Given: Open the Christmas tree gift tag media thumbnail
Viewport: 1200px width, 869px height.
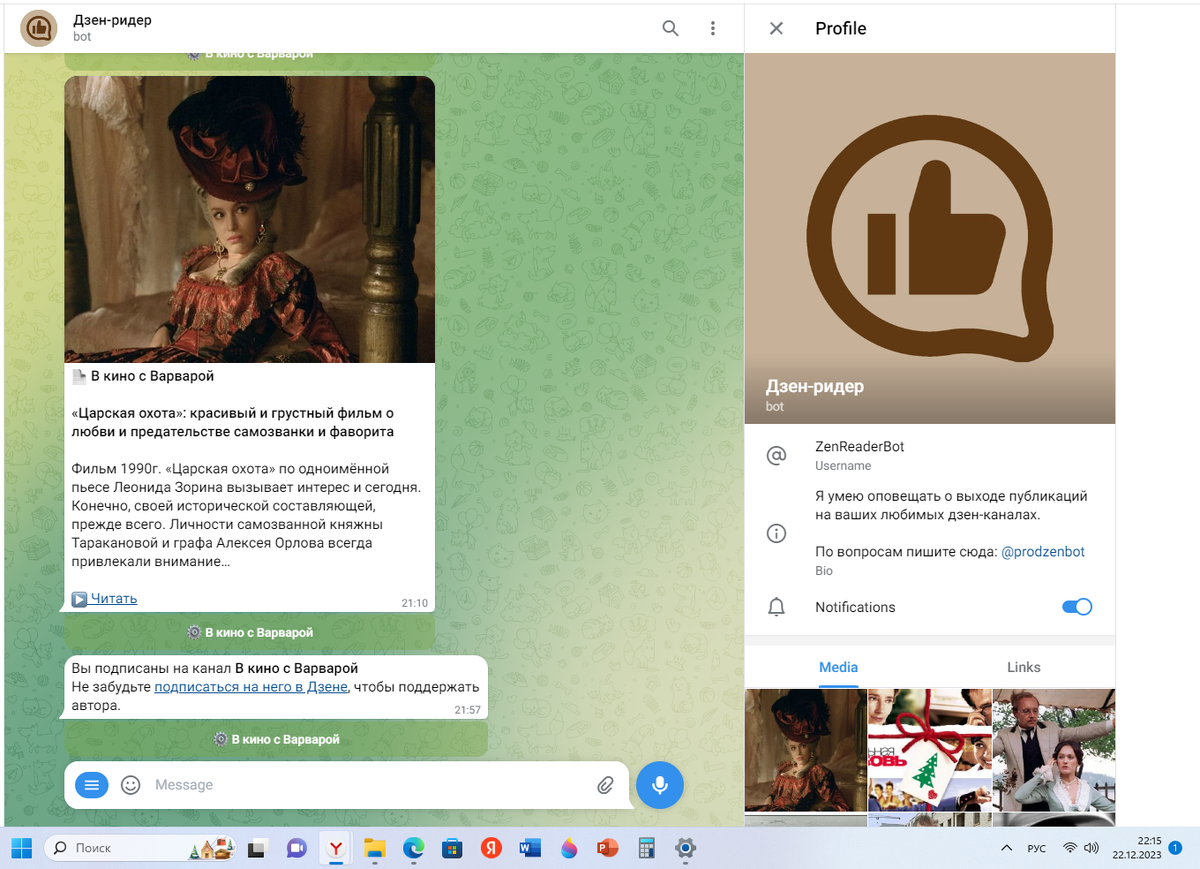Looking at the screenshot, I should pos(929,749).
